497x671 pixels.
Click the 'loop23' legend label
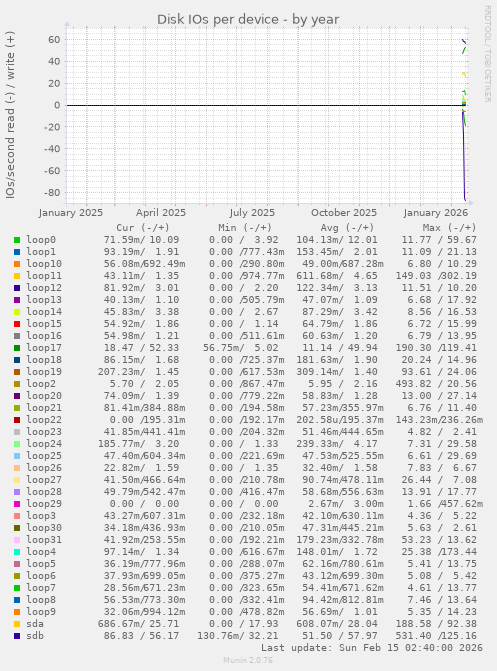[44, 432]
